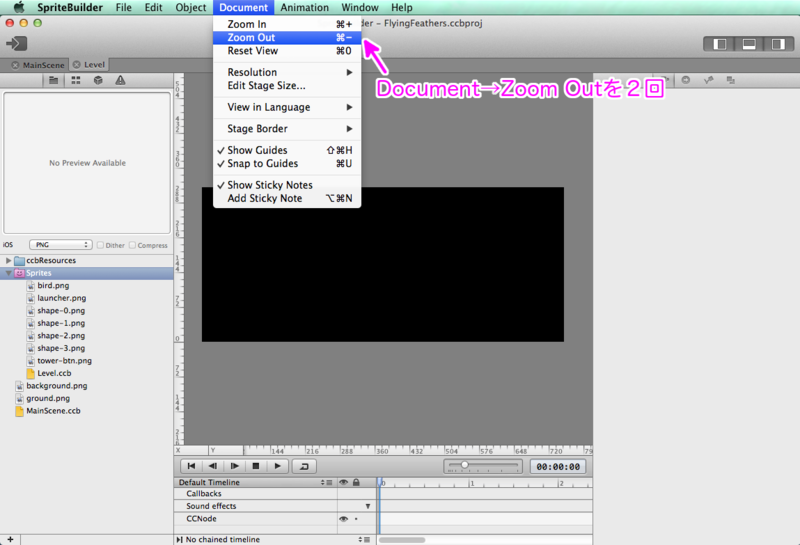Viewport: 800px width, 545px height.
Task: Play the timeline animation
Action: [x=278, y=466]
